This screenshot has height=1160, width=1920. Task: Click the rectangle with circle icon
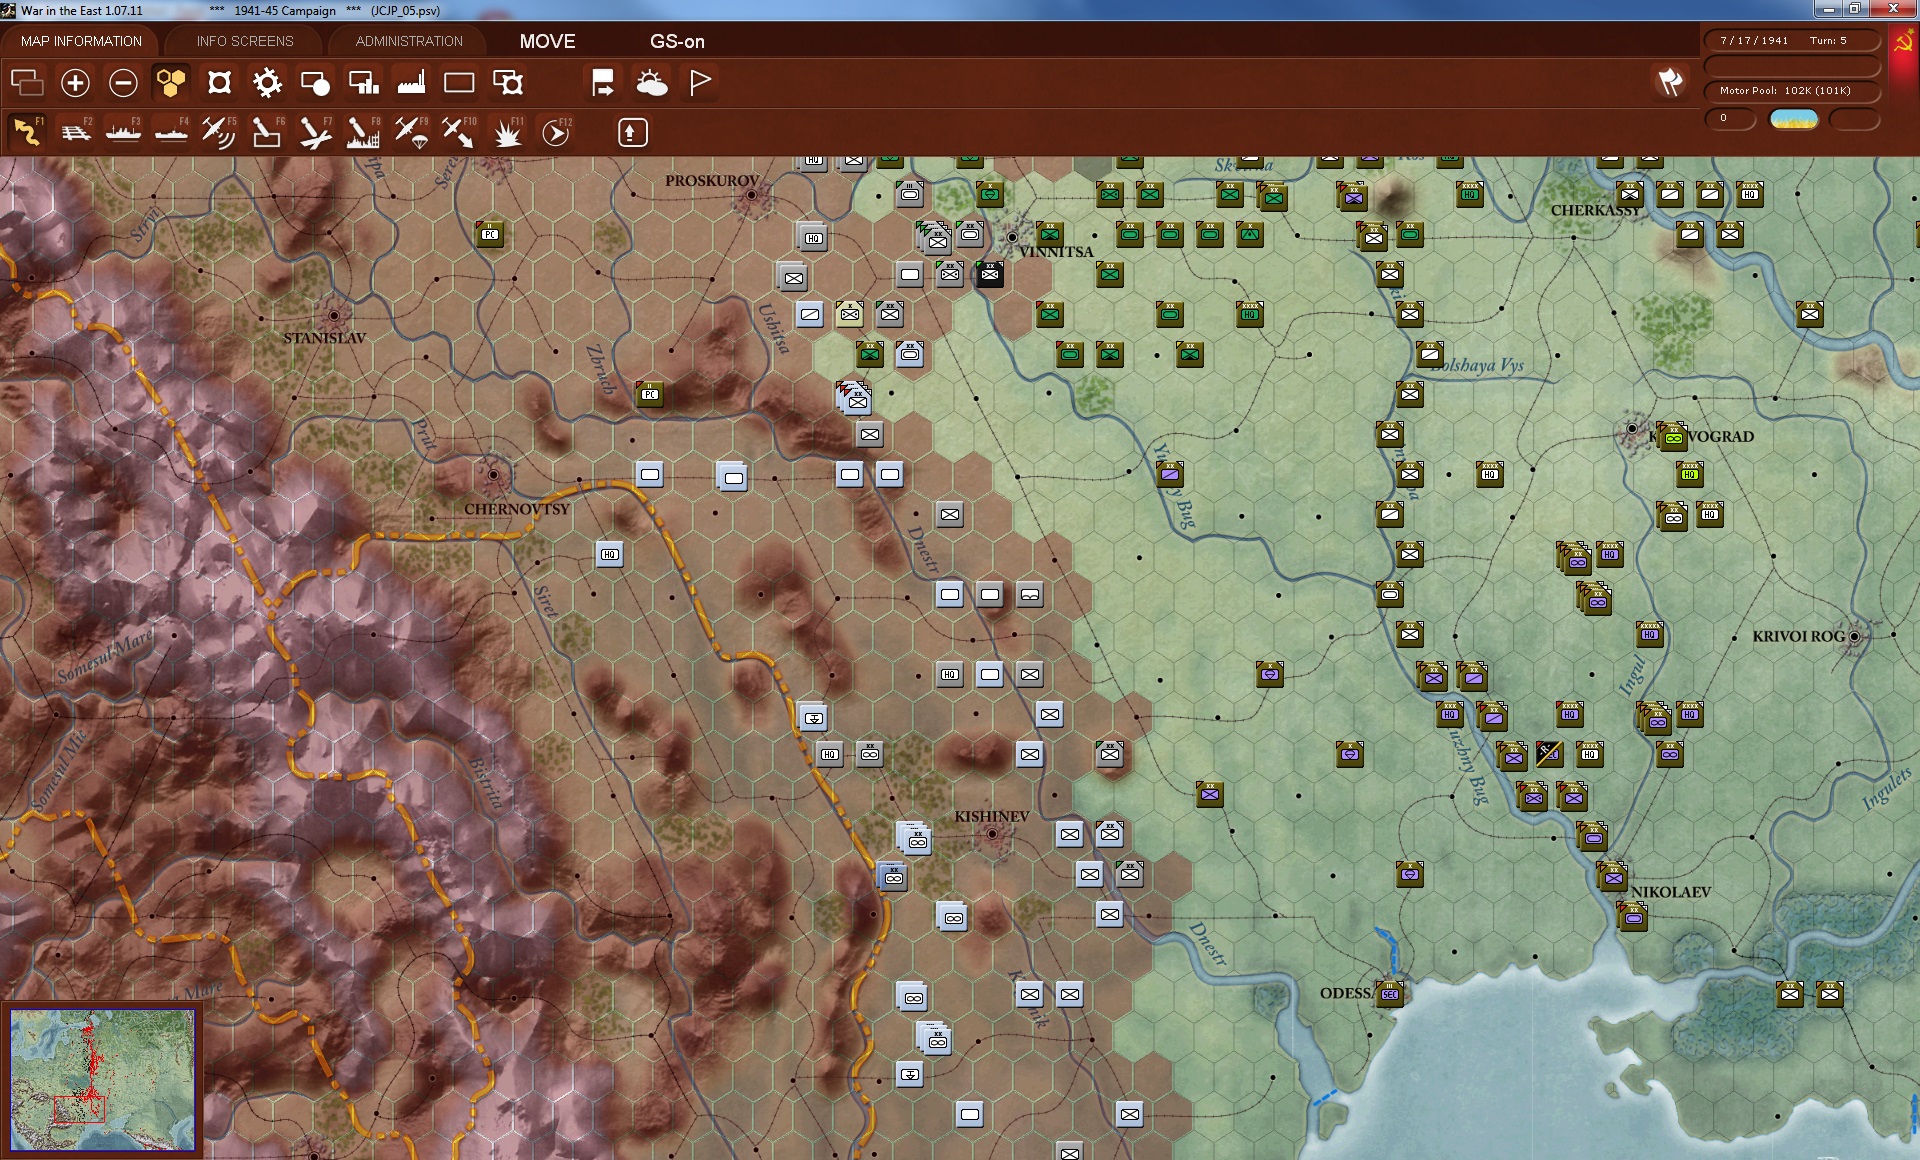coord(315,83)
